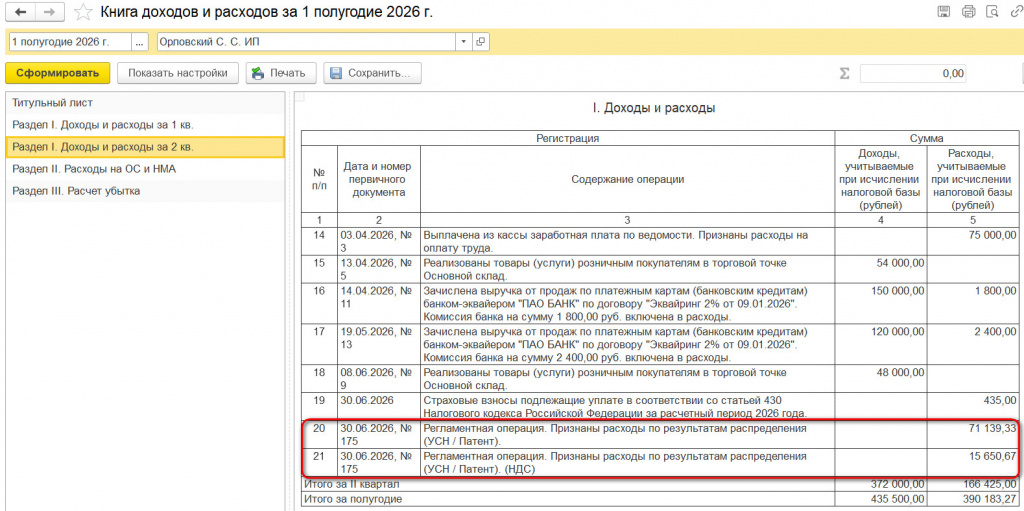
Task: Select income cell 150 000,00
Action: coord(881,303)
